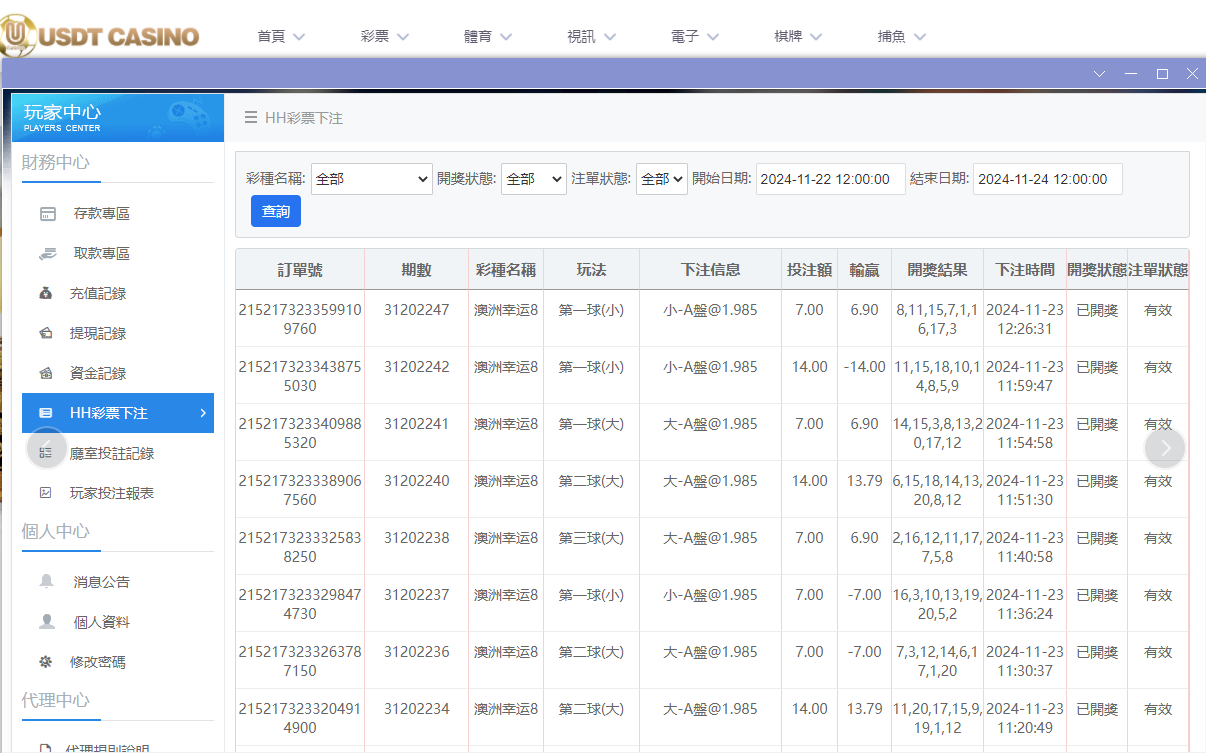Expand the 開獎狀態 status dropdown

(x=537, y=178)
